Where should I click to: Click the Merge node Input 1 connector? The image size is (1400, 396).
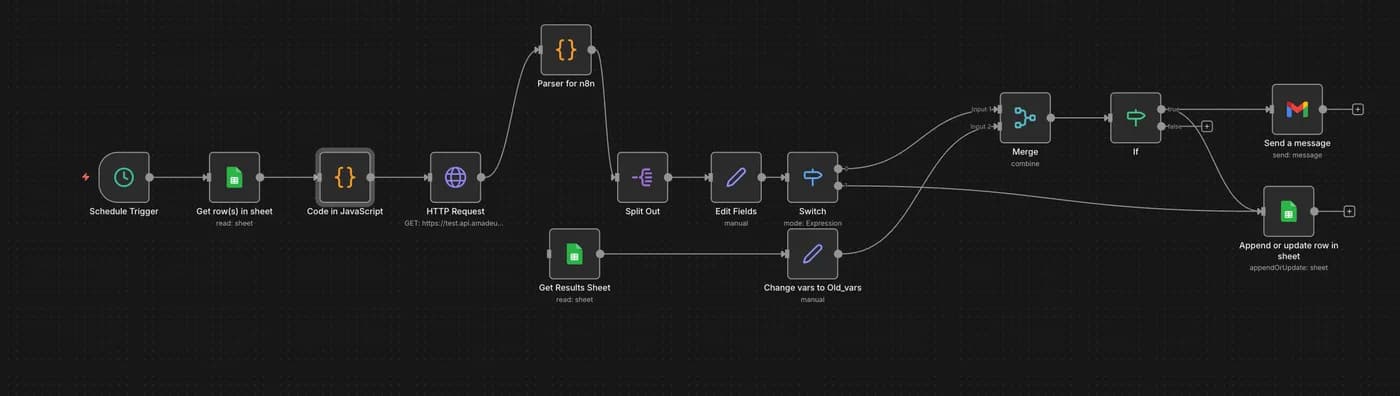[997, 109]
